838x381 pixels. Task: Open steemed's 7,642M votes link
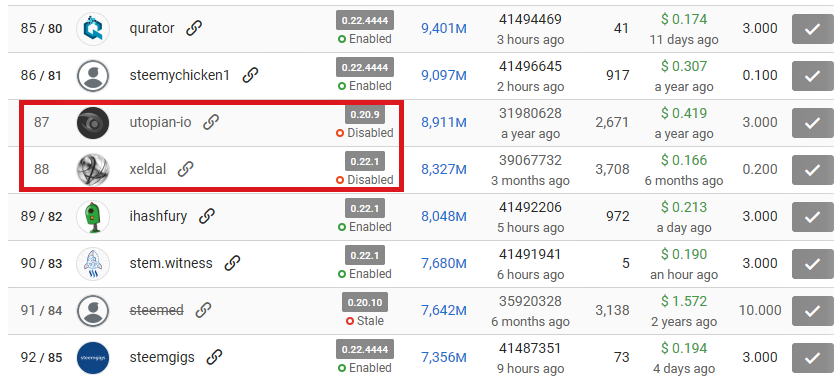(x=444, y=311)
